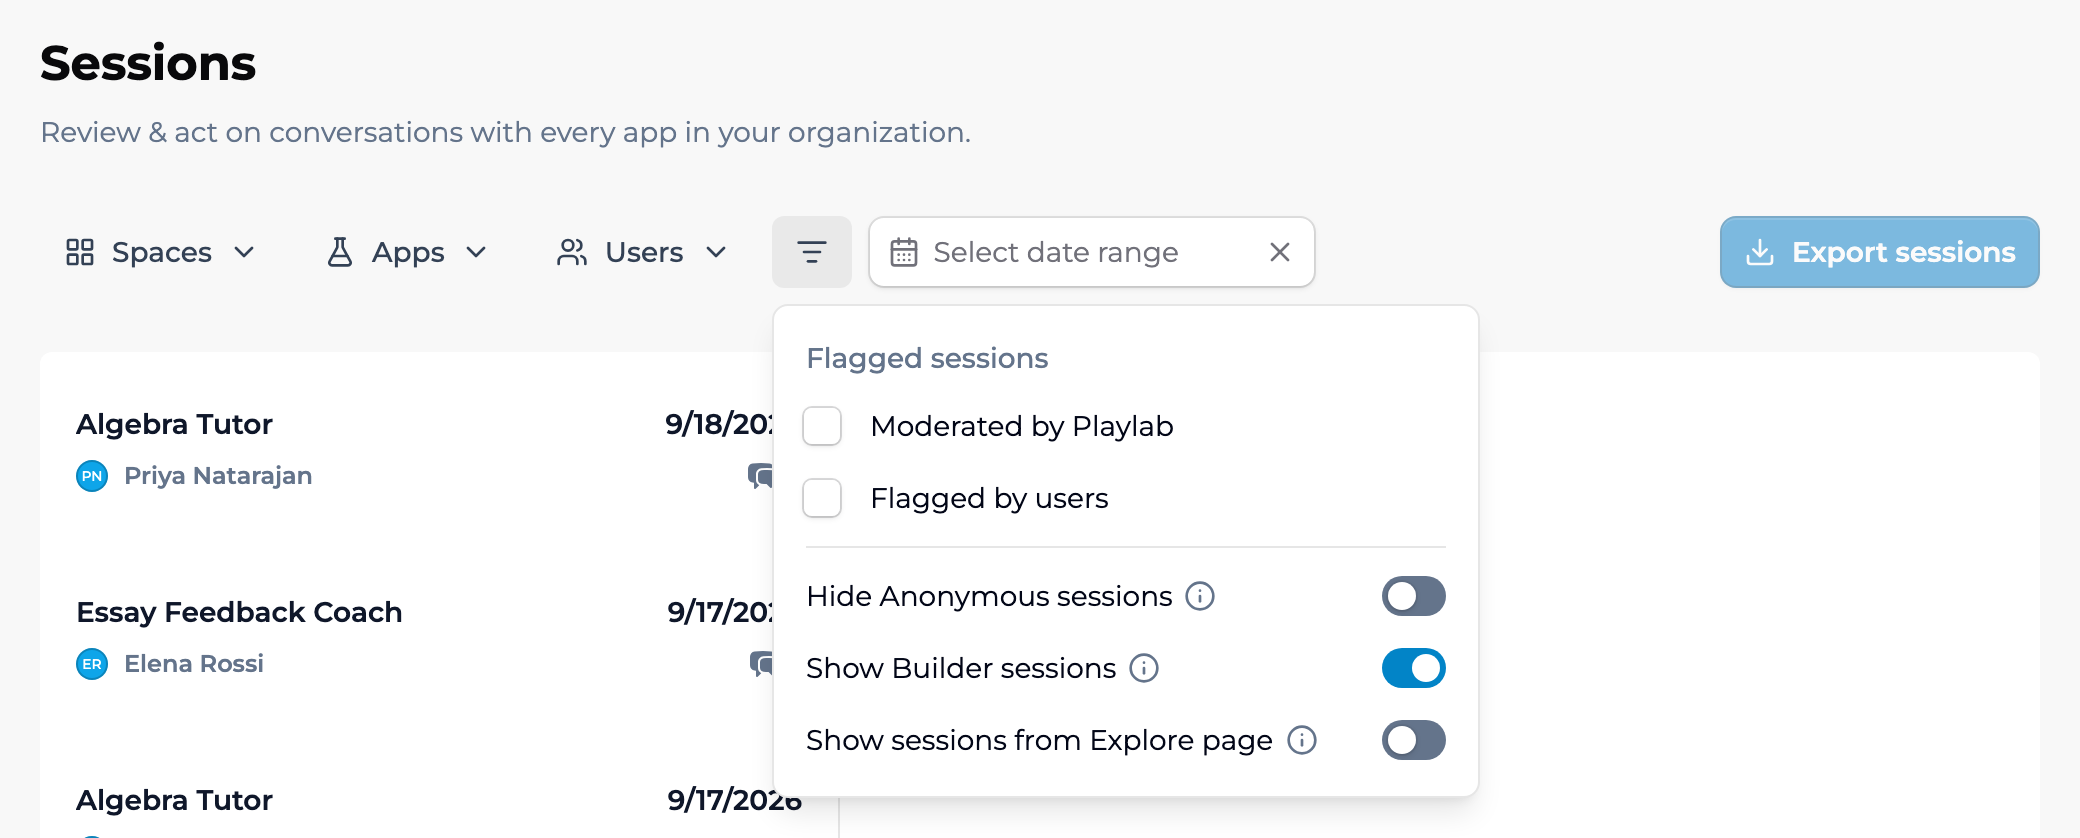Click chat bubble icon in Priya Natarajan row
The width and height of the screenshot is (2080, 838).
coord(760,476)
